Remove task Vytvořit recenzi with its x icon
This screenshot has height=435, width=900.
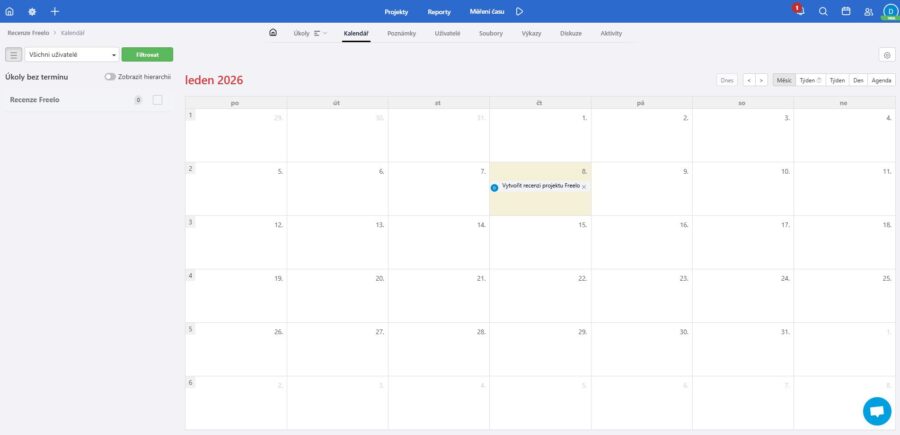(x=584, y=187)
